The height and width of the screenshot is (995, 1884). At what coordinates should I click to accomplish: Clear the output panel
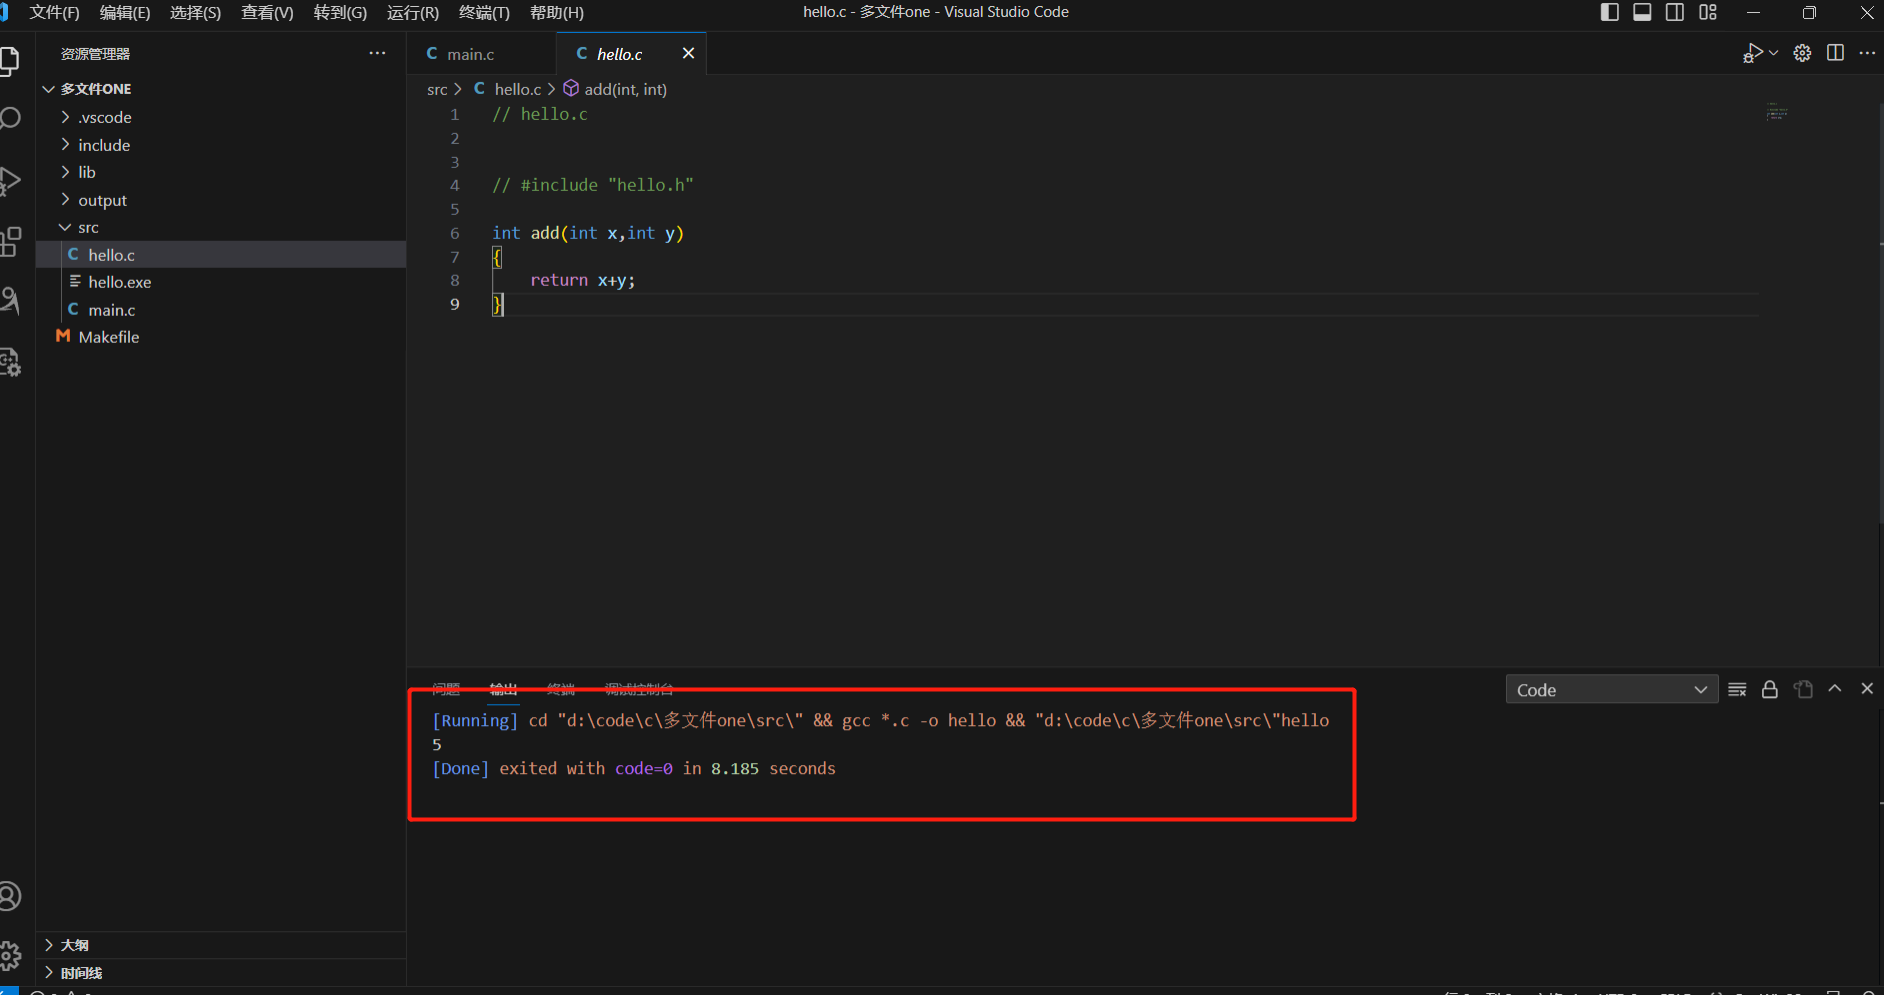coord(1737,689)
